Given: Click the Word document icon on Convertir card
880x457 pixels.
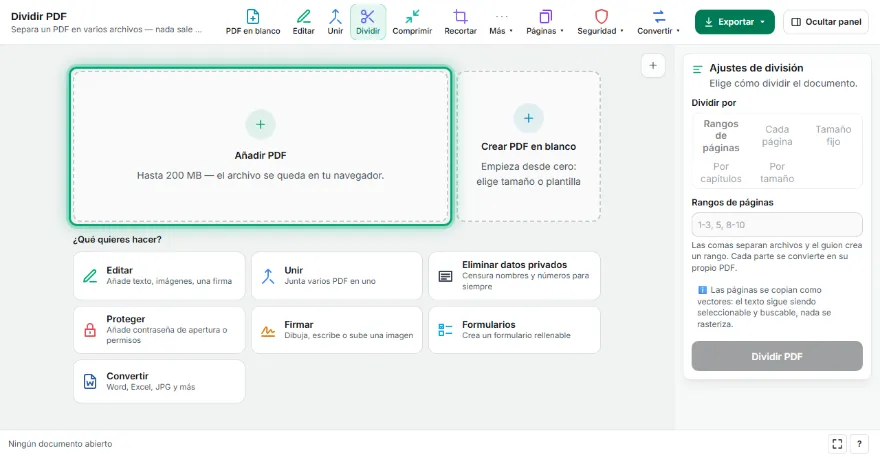Looking at the screenshot, I should [x=90, y=381].
